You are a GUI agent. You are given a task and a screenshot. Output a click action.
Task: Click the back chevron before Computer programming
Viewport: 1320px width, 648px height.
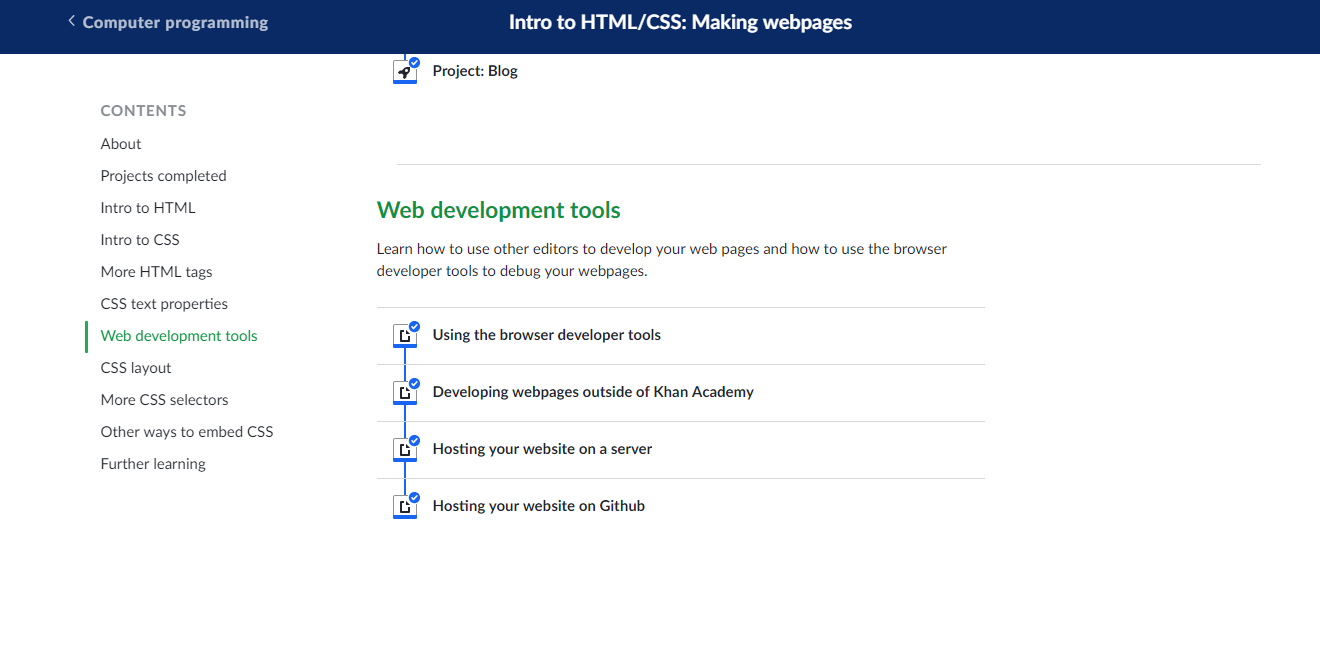tap(71, 21)
